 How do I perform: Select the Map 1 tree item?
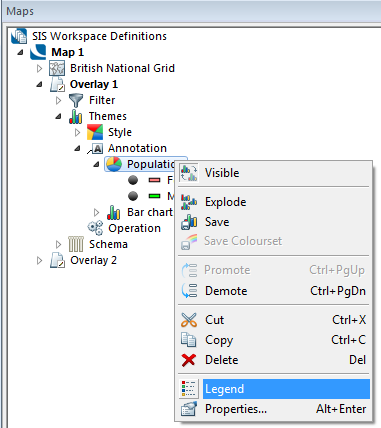click(67, 52)
